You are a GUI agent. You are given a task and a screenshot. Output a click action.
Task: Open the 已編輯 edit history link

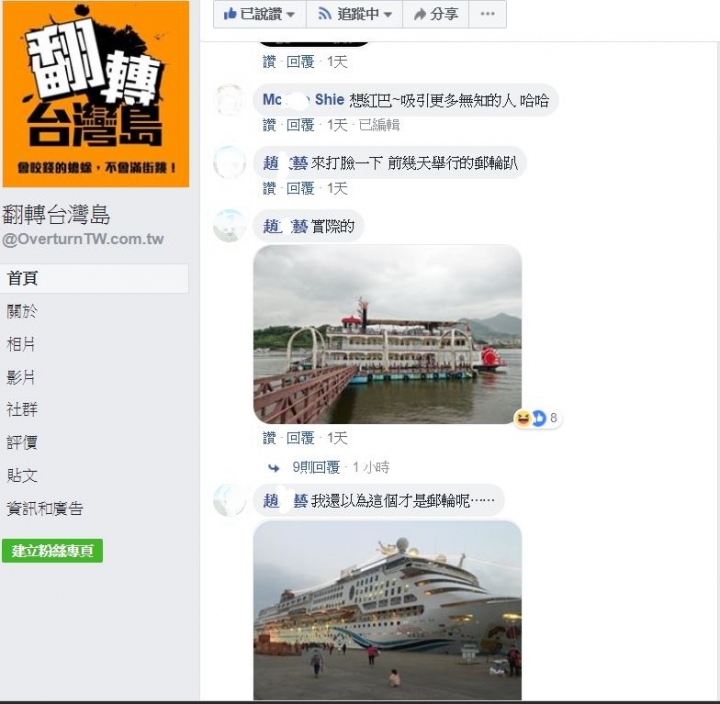tap(379, 125)
